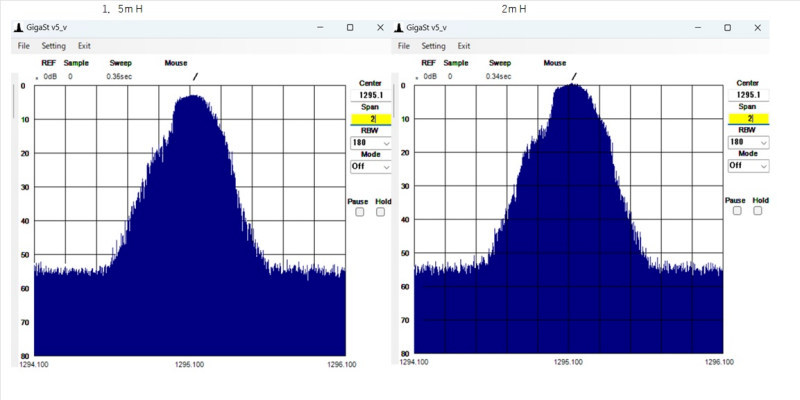Tick the Hold checkbox in right window
The height and width of the screenshot is (400, 800).
[x=758, y=210]
